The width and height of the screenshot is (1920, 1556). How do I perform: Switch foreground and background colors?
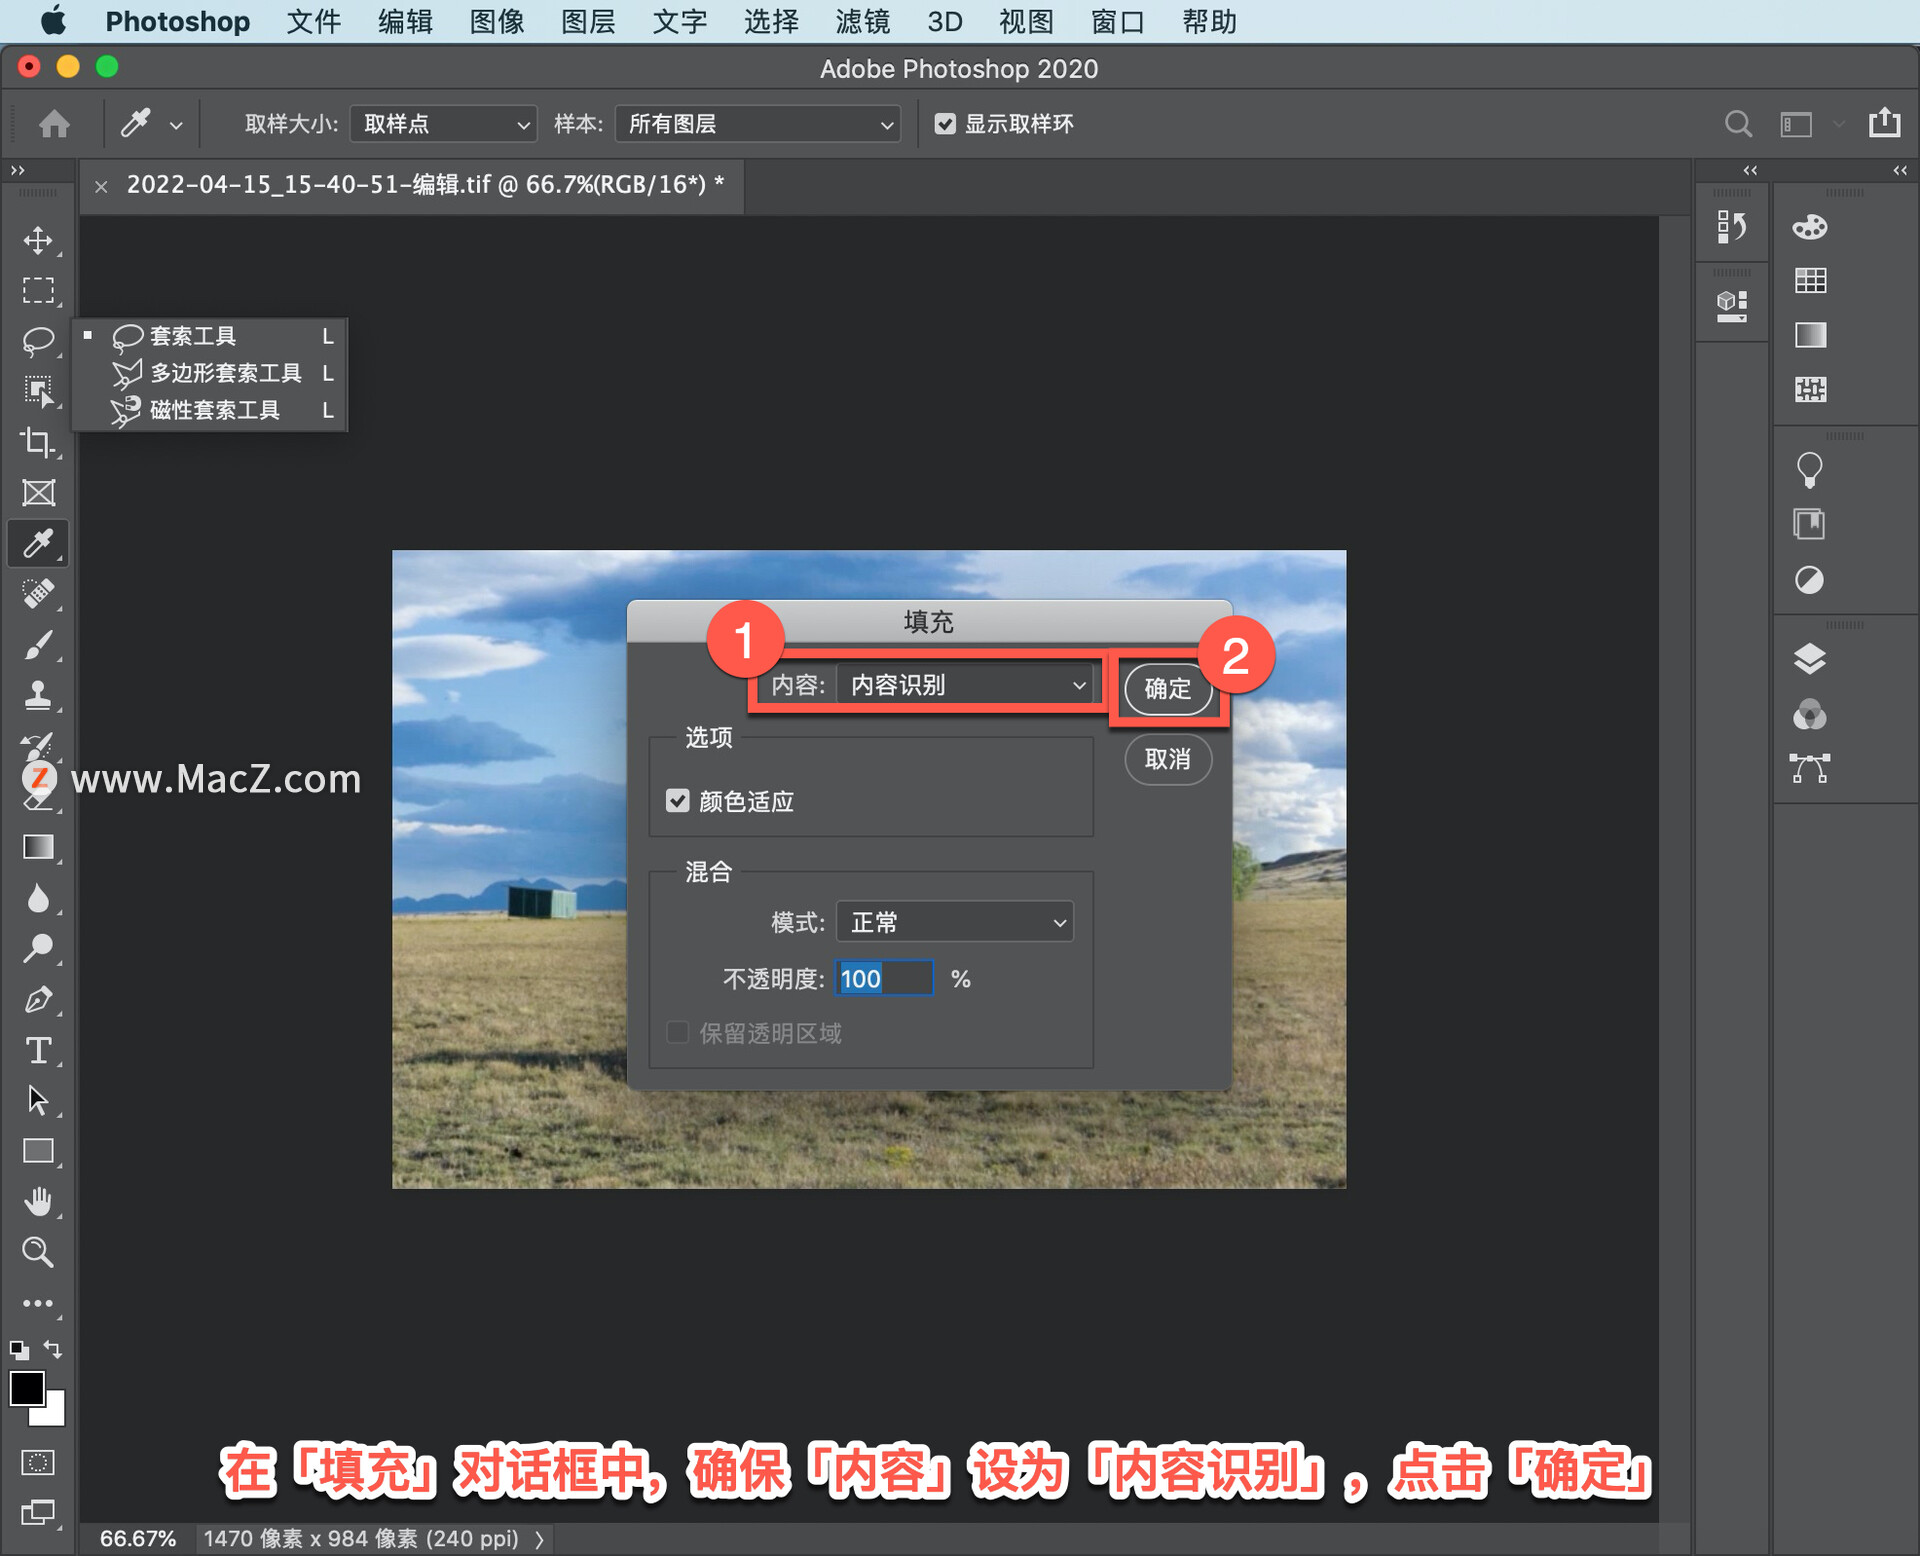54,1349
